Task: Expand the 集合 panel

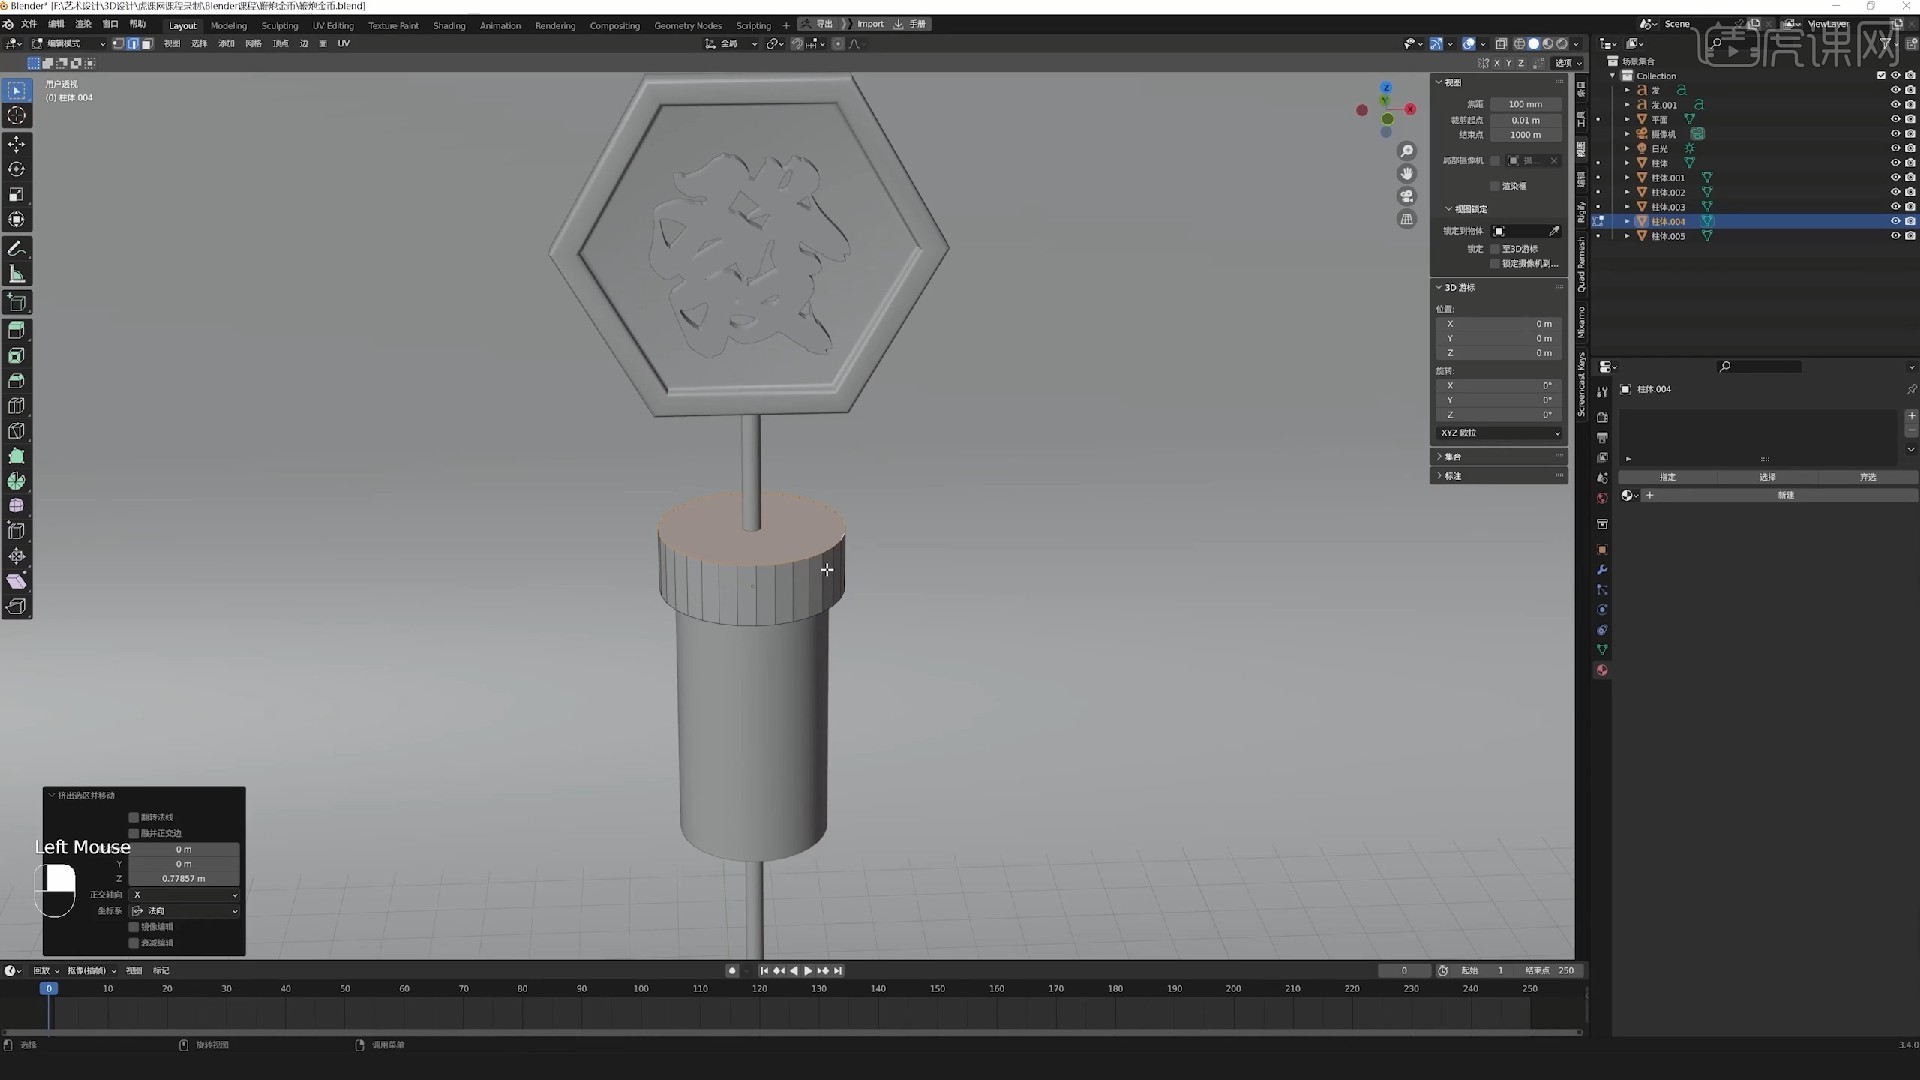Action: pyautogui.click(x=1498, y=456)
